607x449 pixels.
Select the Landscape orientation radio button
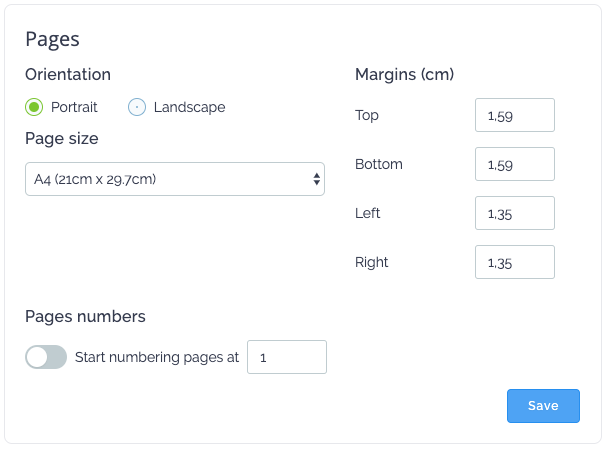pyautogui.click(x=138, y=107)
